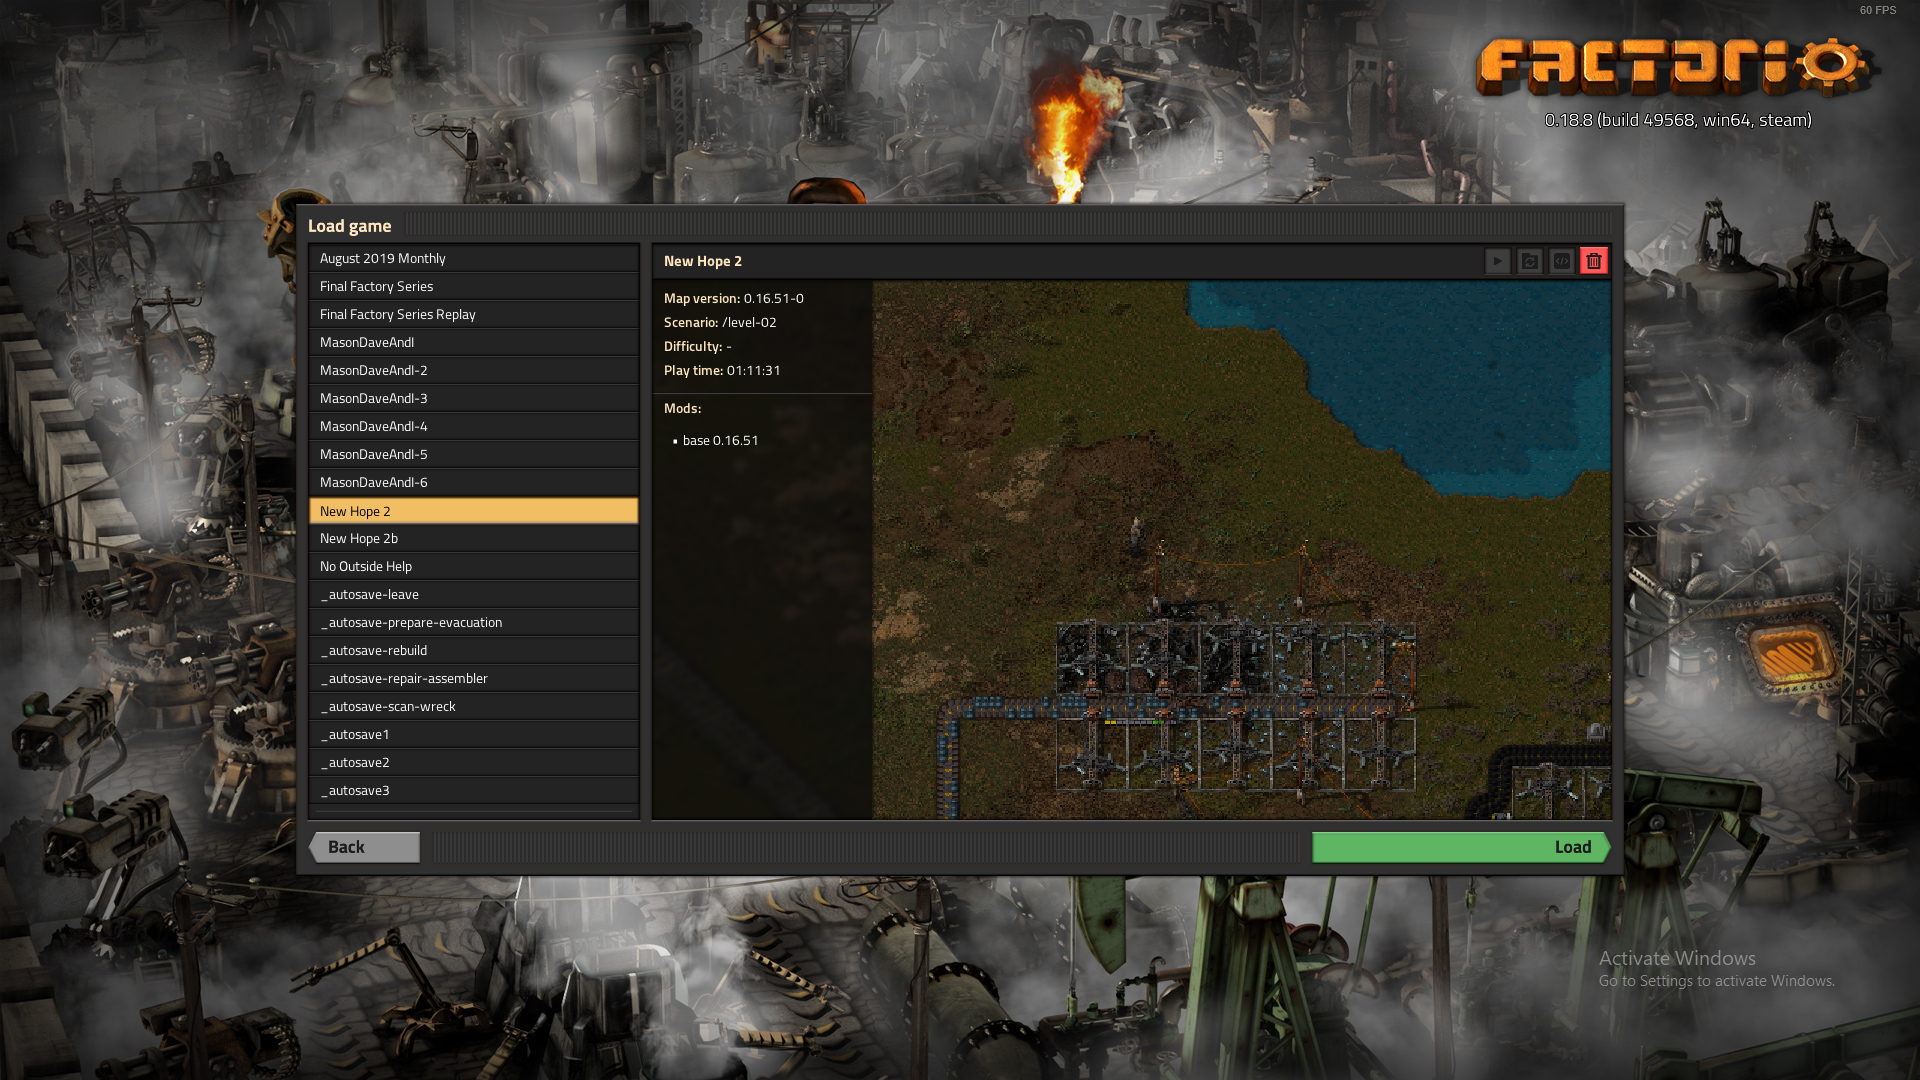
Task: Select the MasonDaveAndI-6 save
Action: click(x=474, y=482)
